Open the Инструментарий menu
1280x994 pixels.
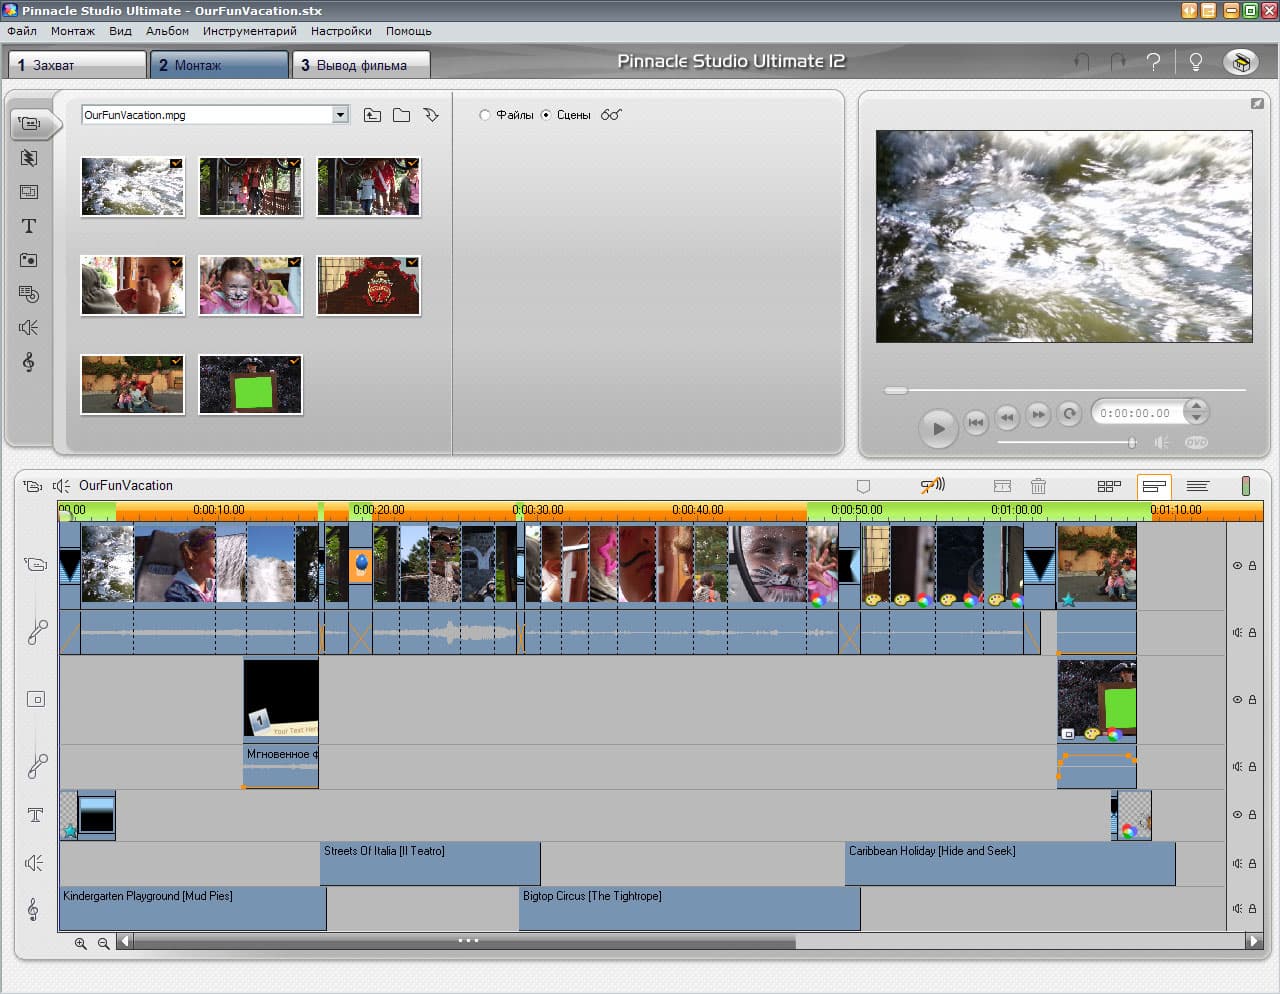[x=250, y=31]
